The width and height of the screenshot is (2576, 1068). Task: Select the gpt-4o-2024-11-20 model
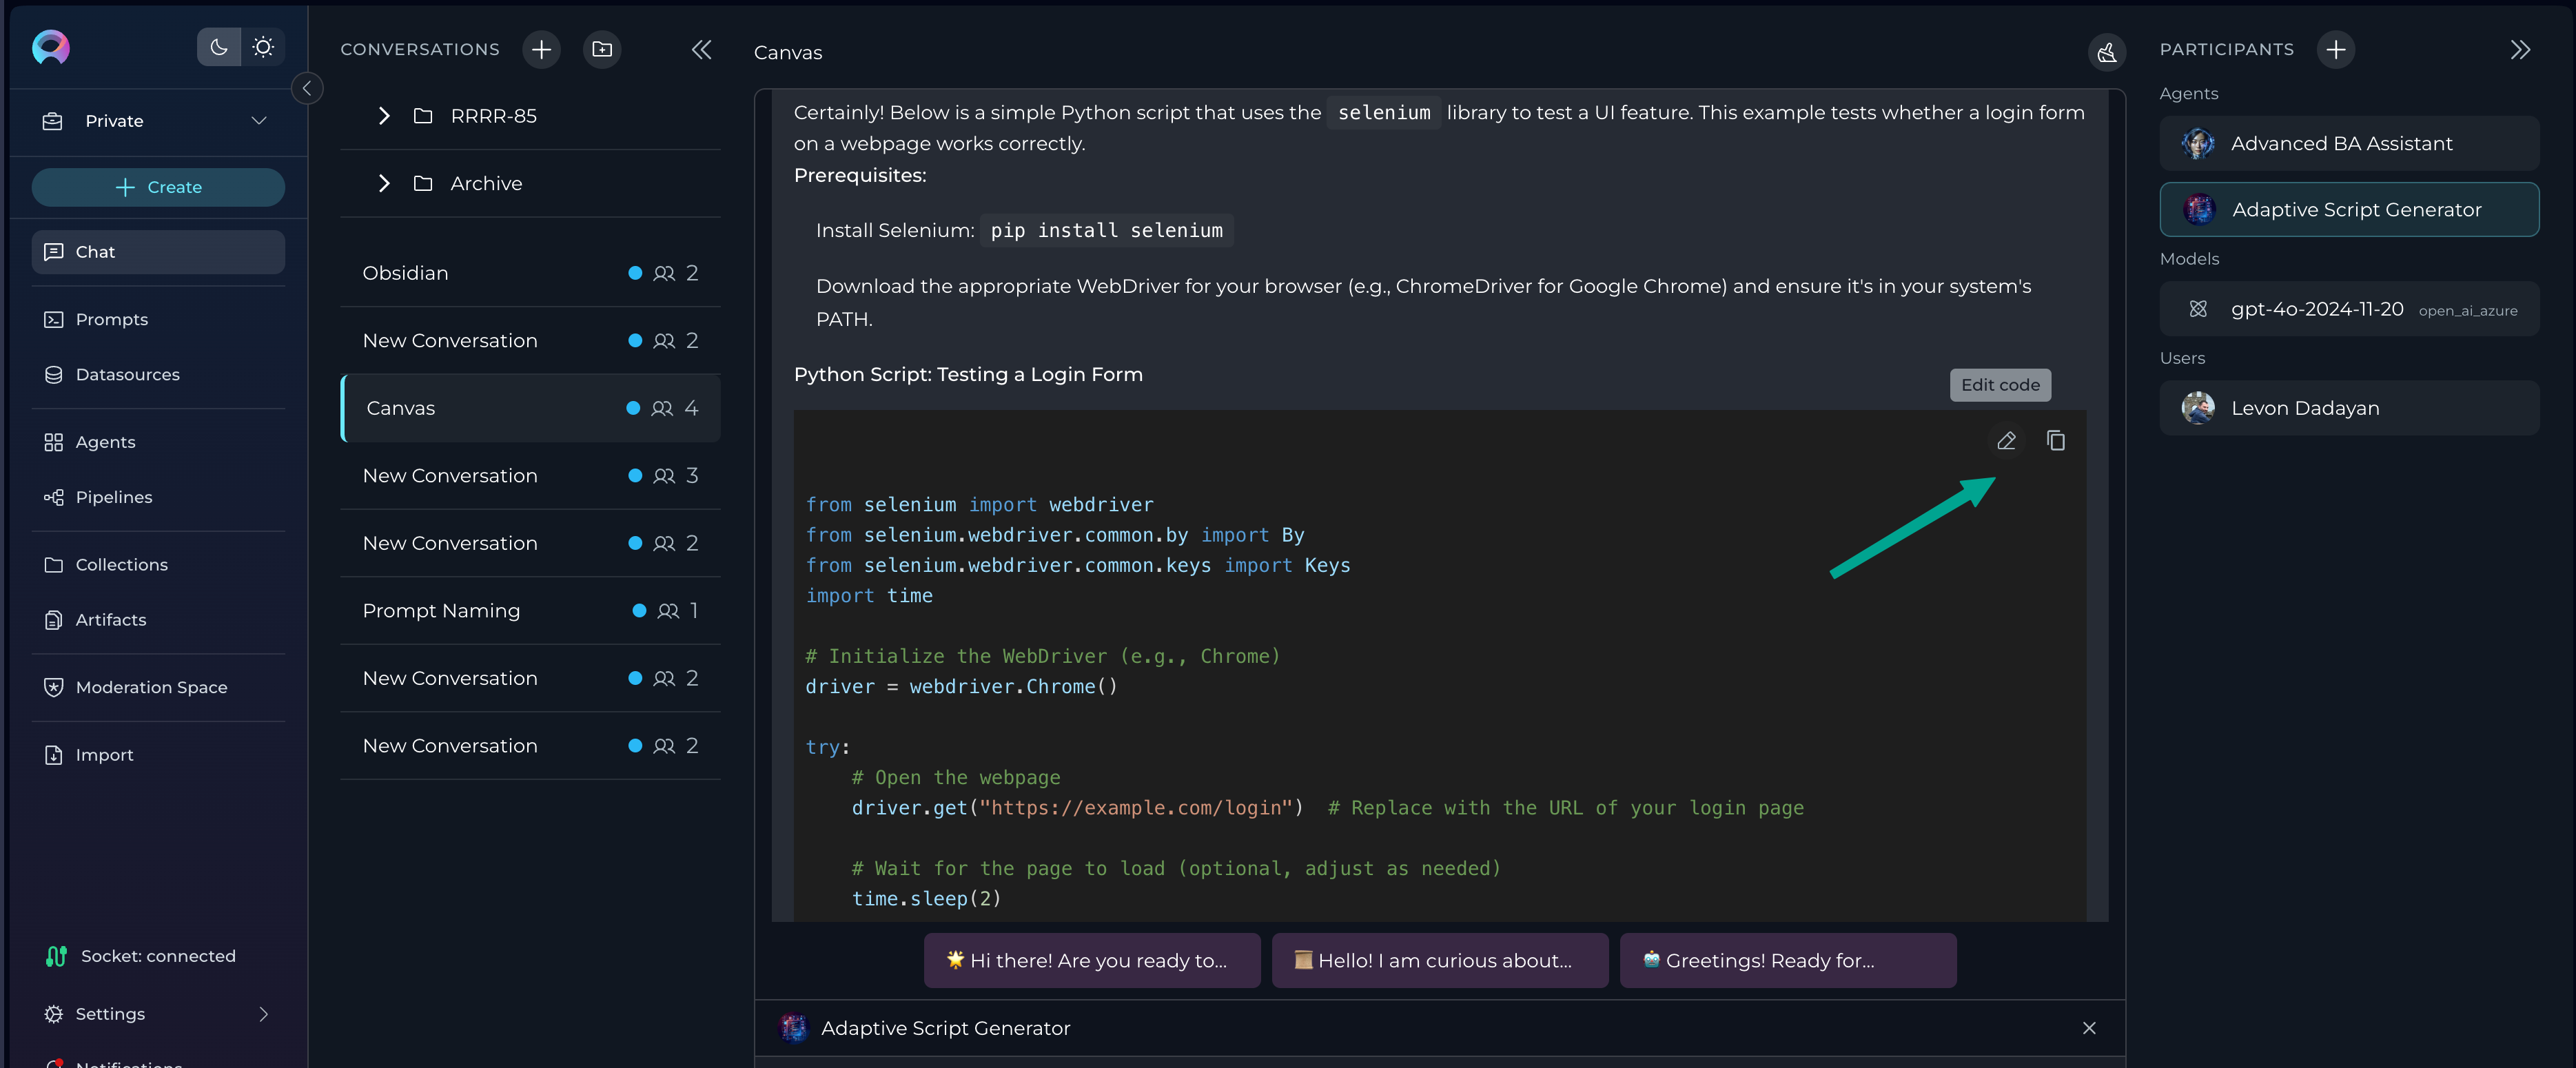tap(2348, 309)
